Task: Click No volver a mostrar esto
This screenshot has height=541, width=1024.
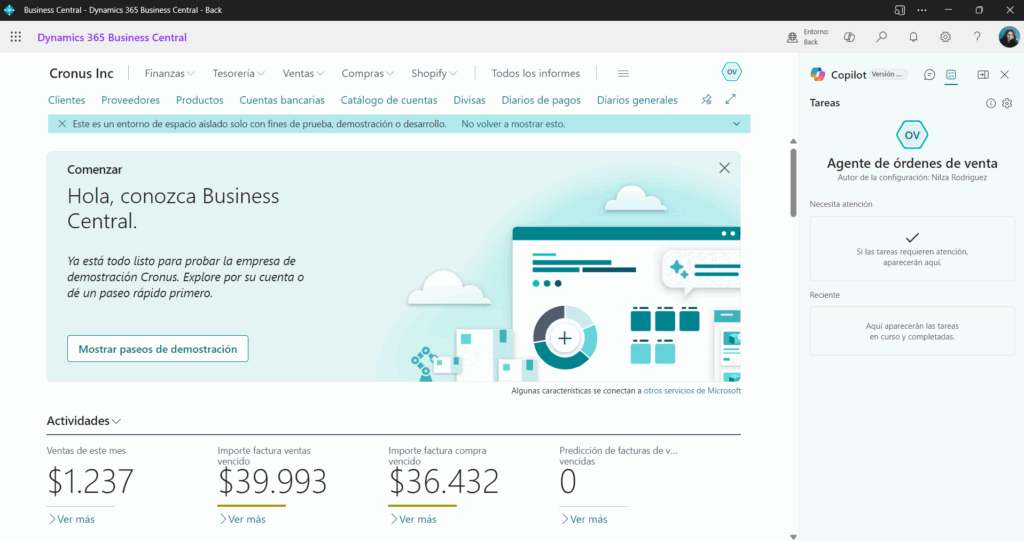Action: 513,123
